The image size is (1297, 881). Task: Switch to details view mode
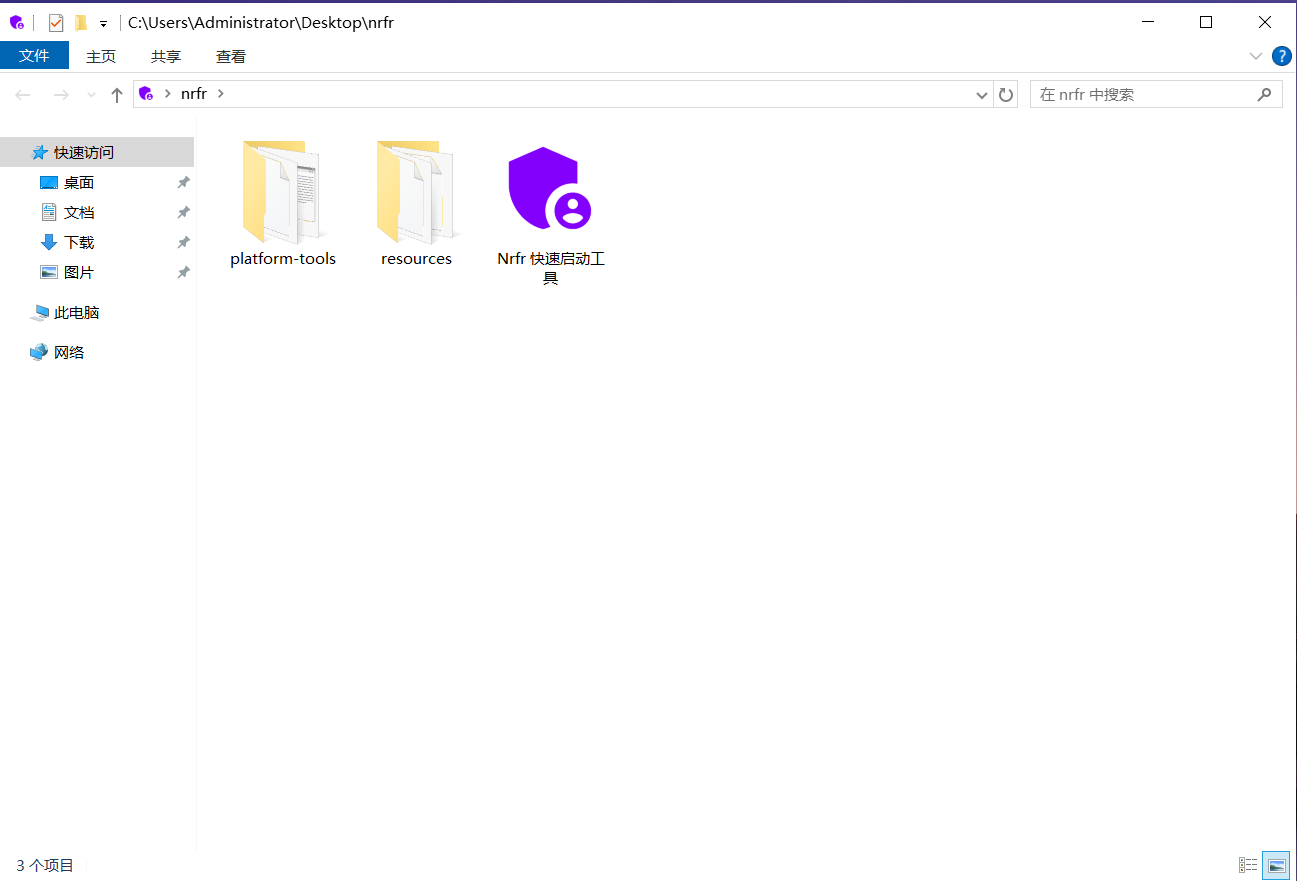coord(1248,865)
